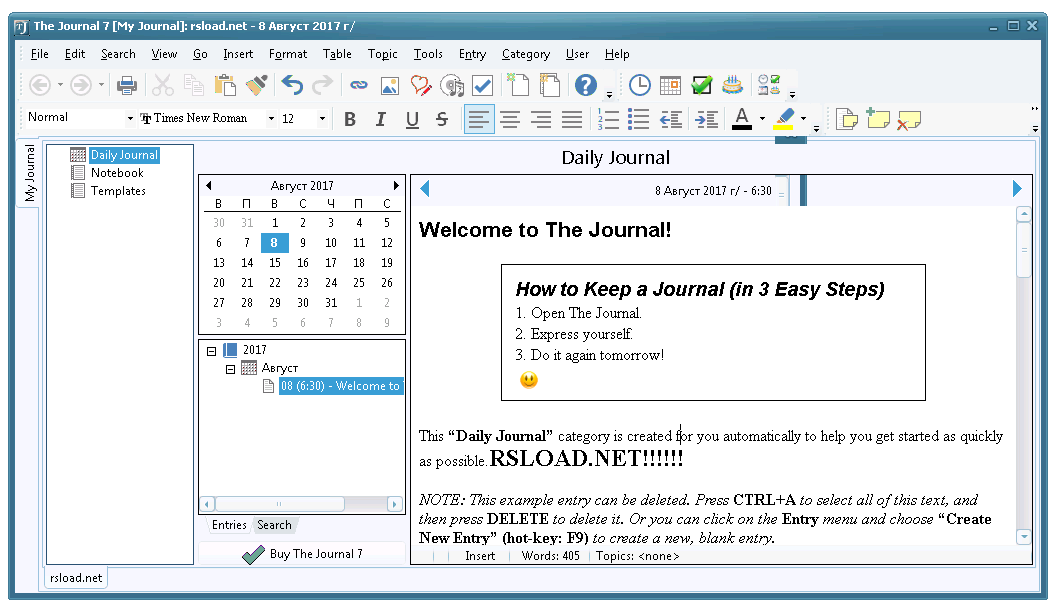Click the clock reminder icon
1055x614 pixels.
click(x=638, y=86)
